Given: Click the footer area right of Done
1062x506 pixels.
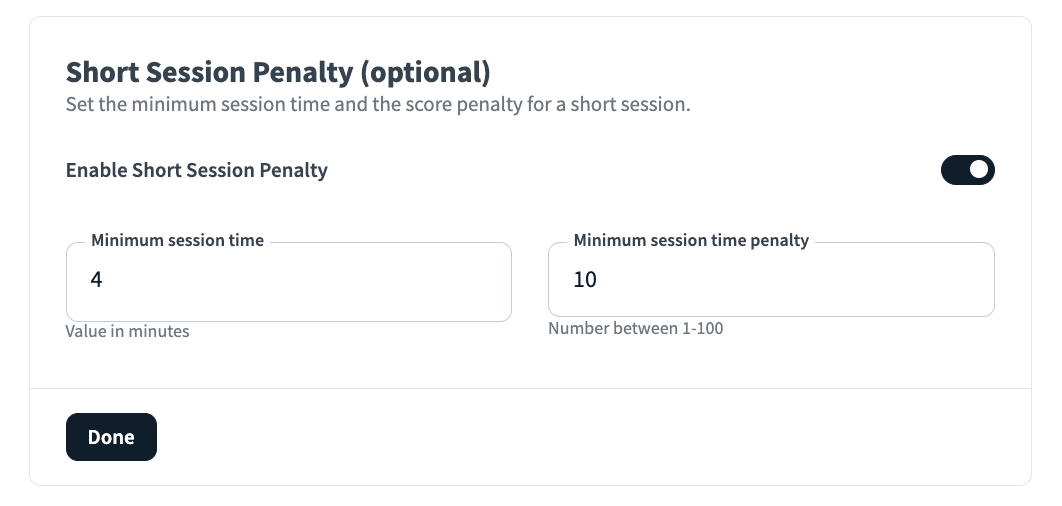Looking at the screenshot, I should (600, 437).
